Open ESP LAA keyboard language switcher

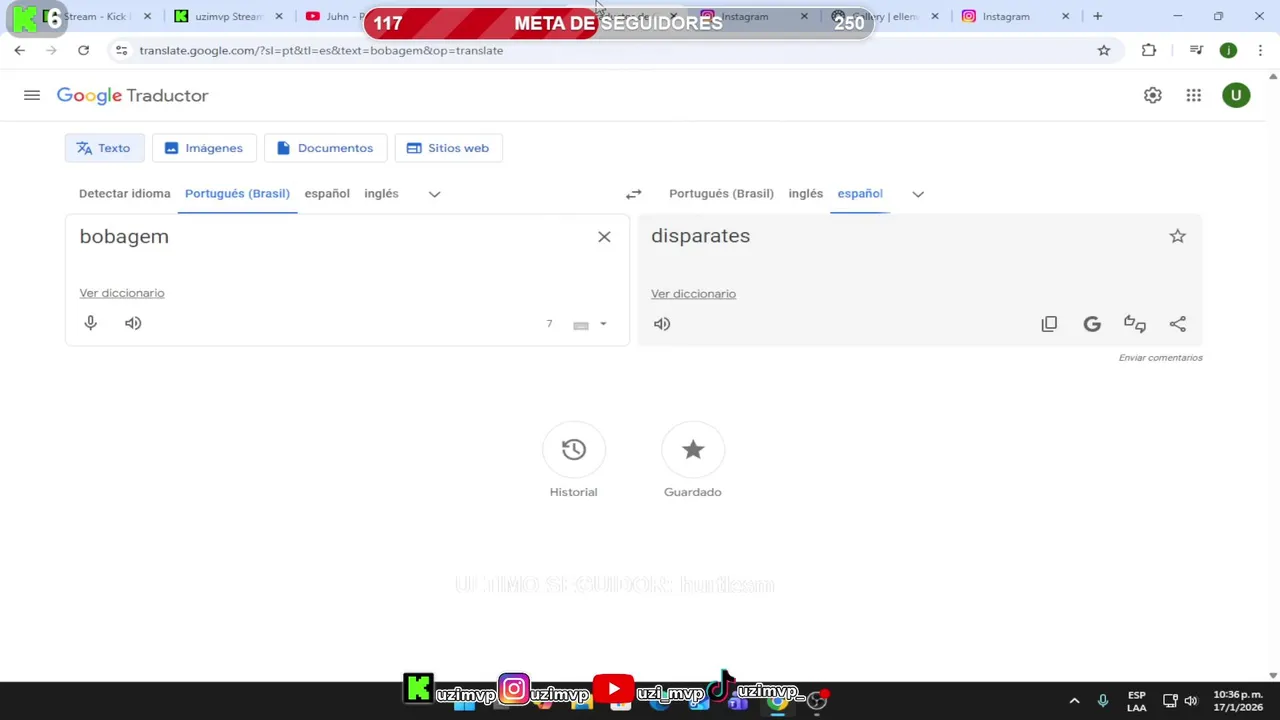[1137, 701]
